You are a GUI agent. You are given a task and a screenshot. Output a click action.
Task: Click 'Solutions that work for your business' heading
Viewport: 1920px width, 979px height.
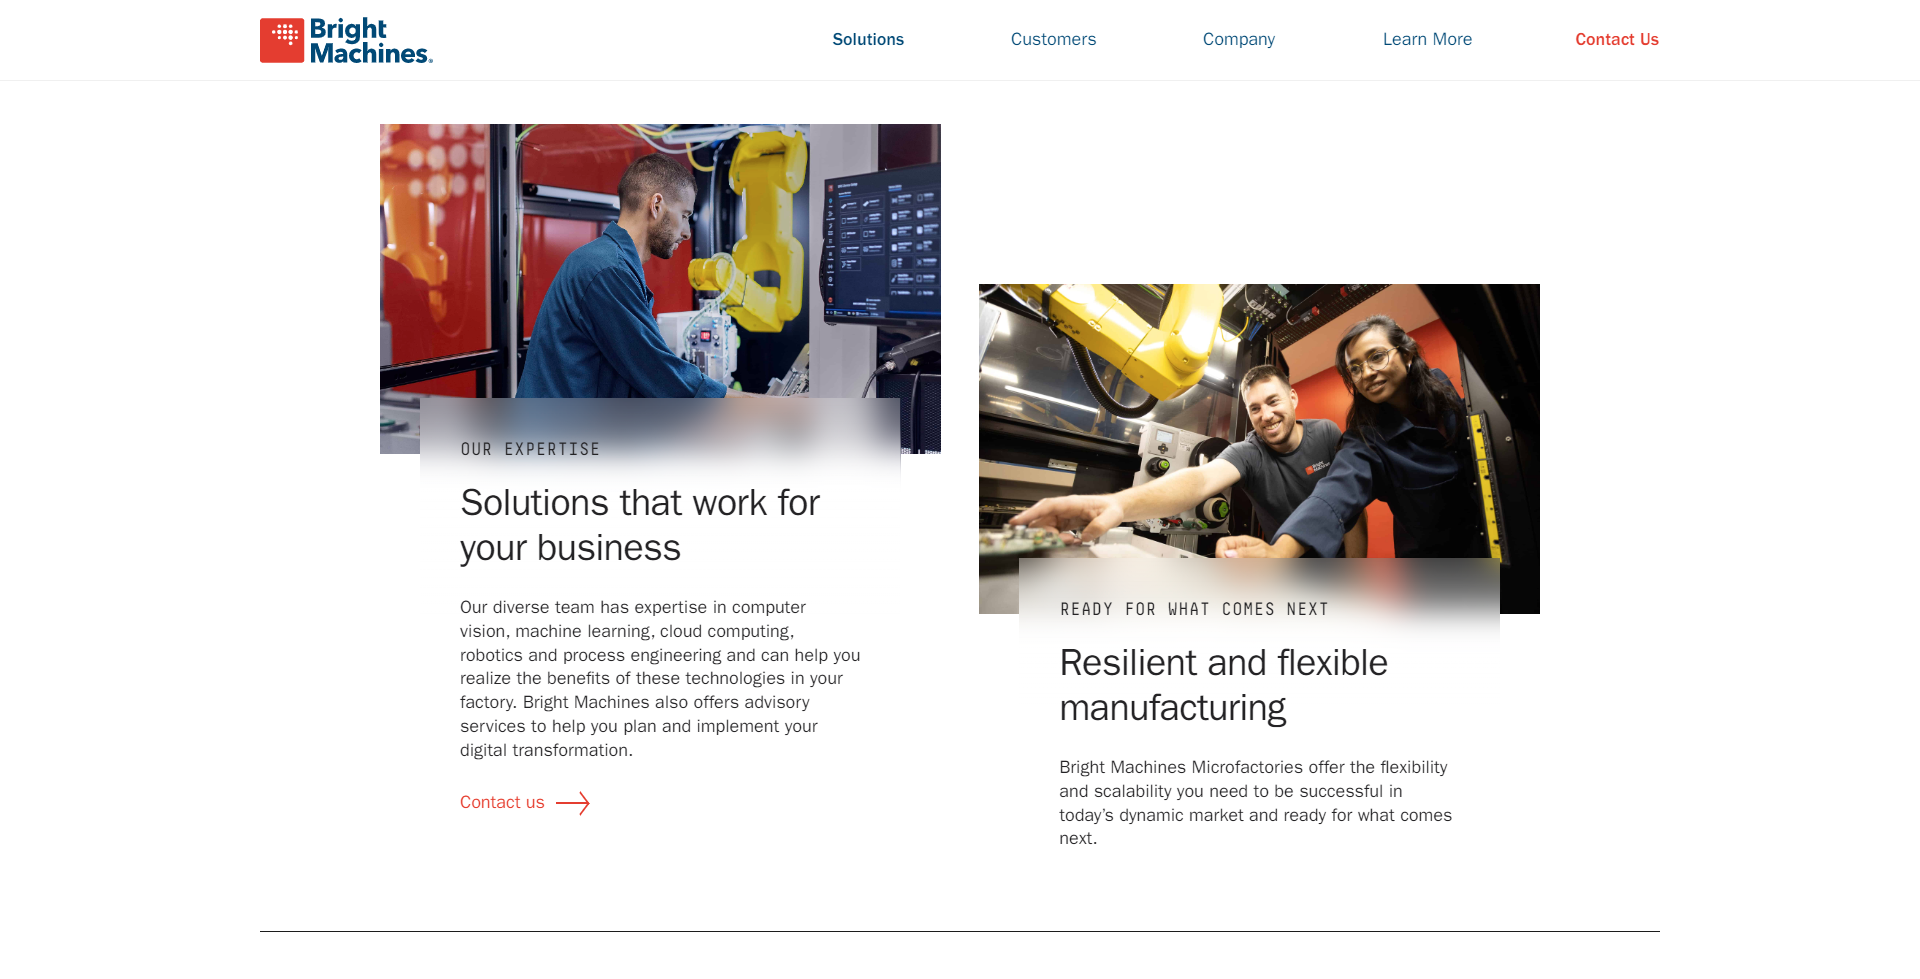(x=640, y=525)
